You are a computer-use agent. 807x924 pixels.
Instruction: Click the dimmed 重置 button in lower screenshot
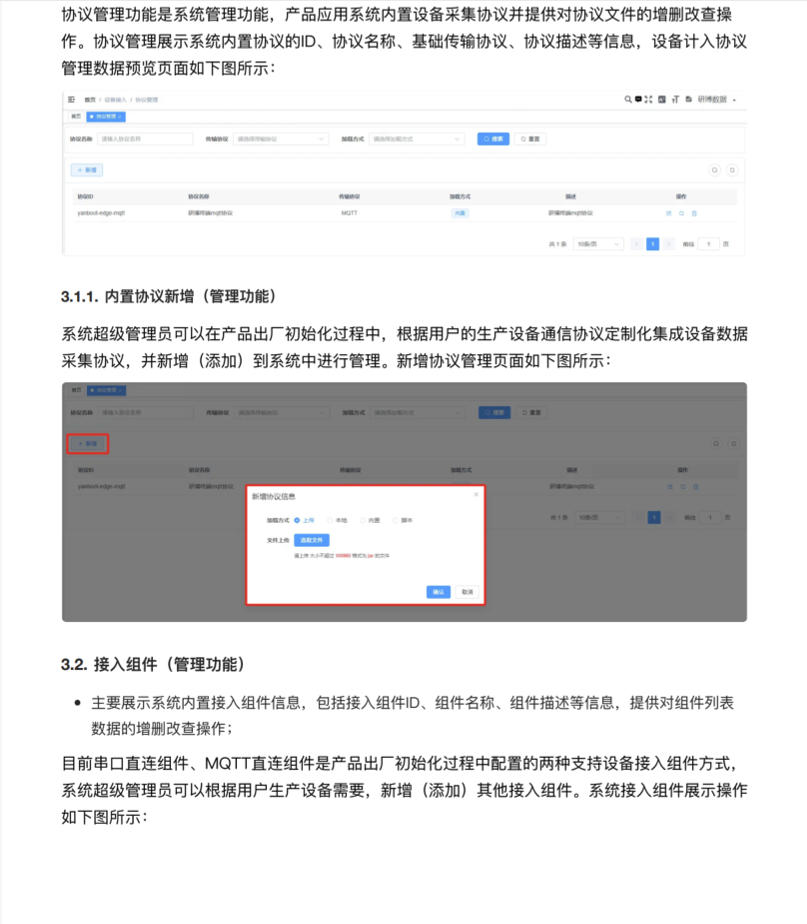[532, 412]
